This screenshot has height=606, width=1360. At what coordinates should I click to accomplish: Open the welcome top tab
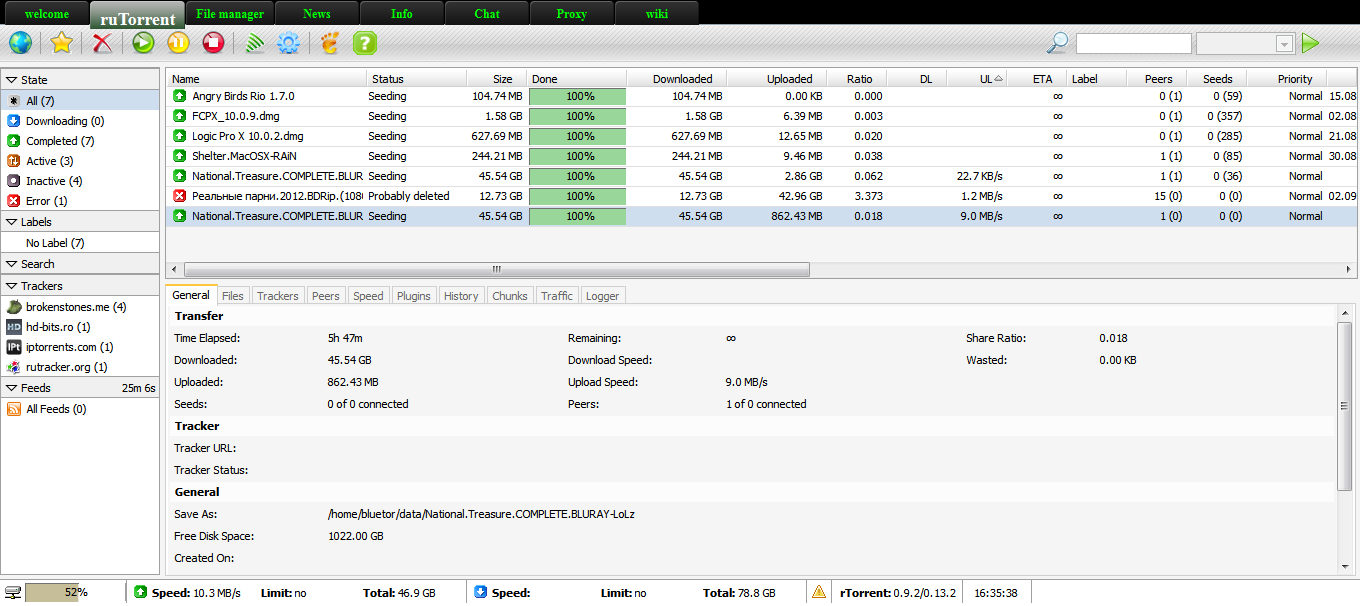pyautogui.click(x=46, y=14)
